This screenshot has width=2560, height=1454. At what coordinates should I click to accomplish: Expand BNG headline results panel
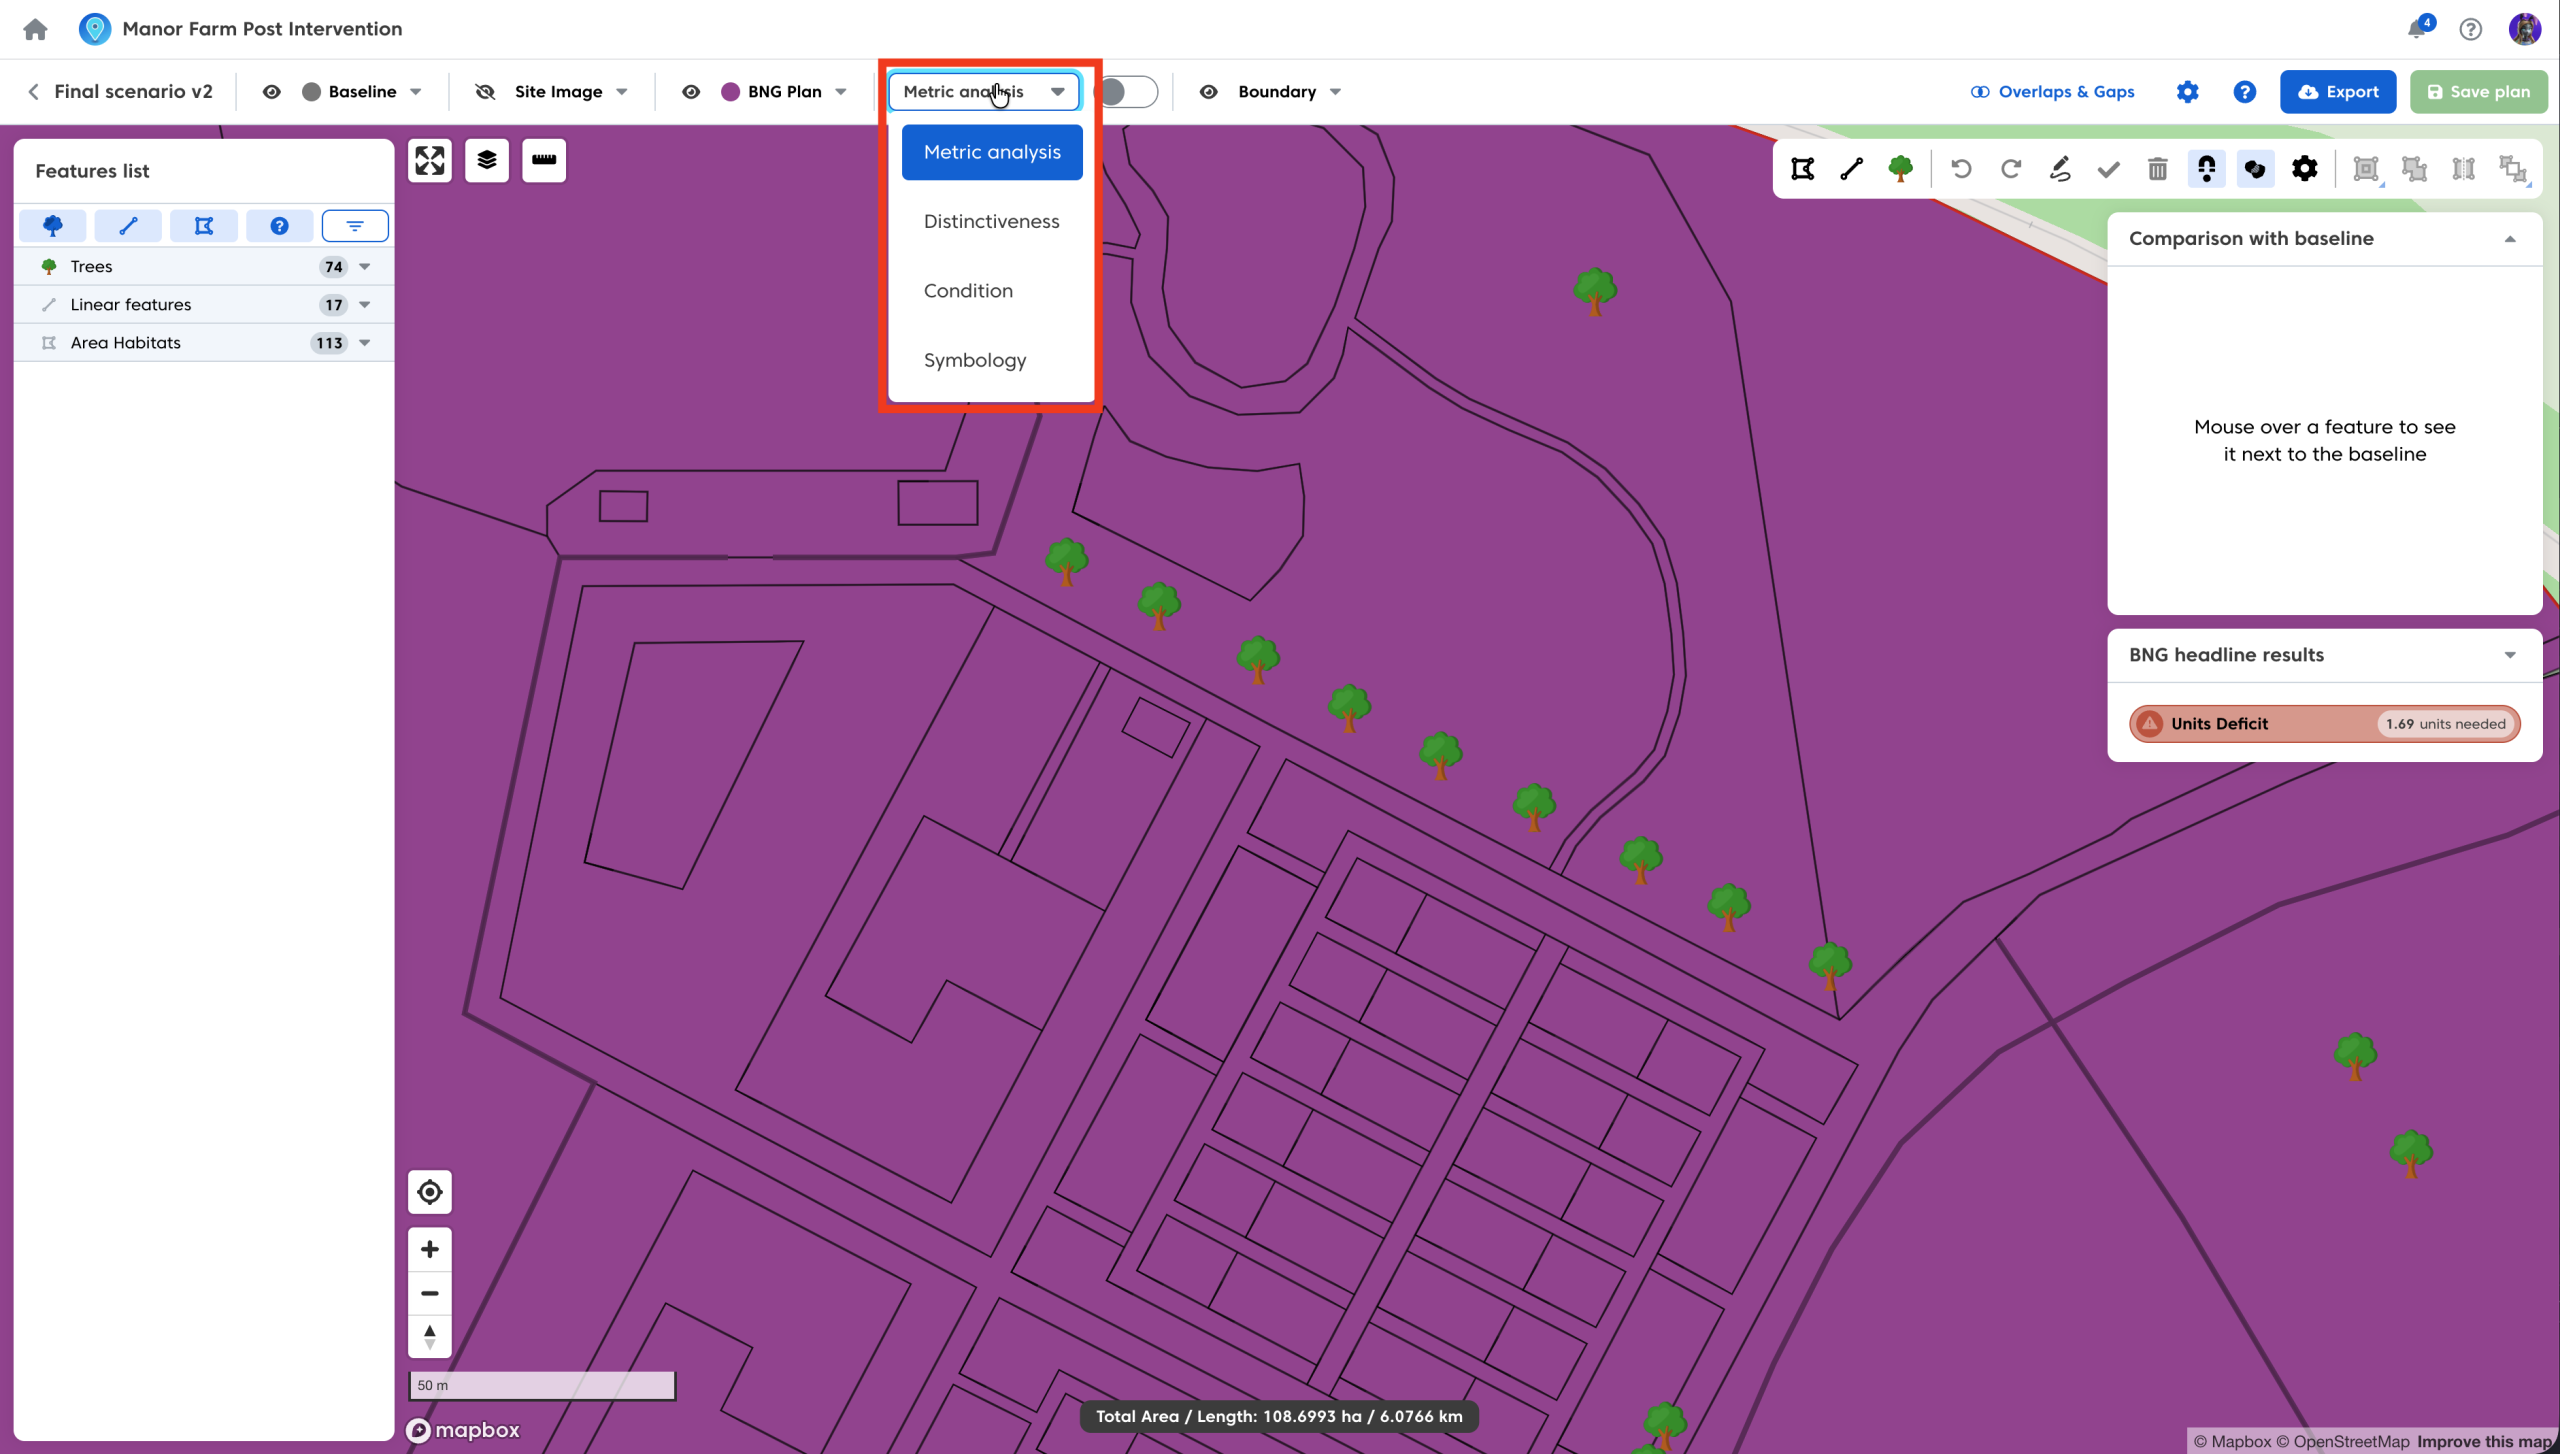point(2509,655)
